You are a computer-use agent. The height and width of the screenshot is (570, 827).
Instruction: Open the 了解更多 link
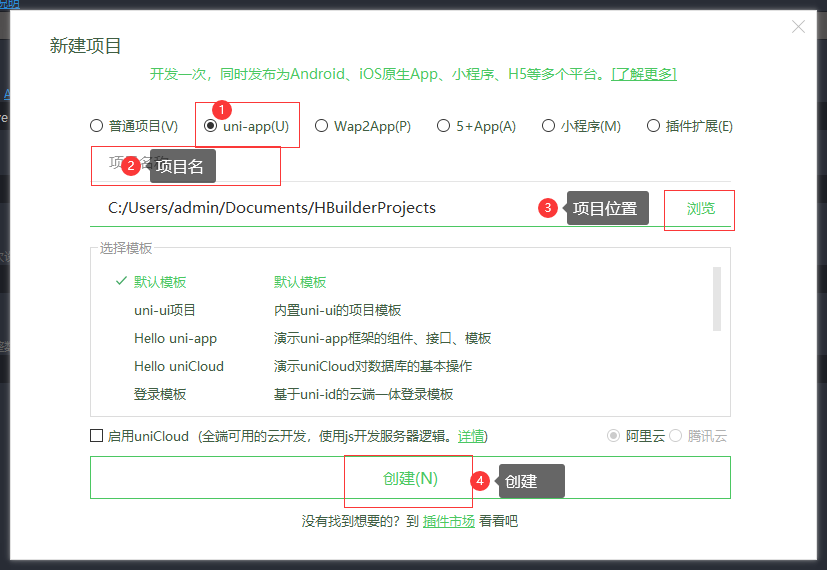pyautogui.click(x=643, y=74)
